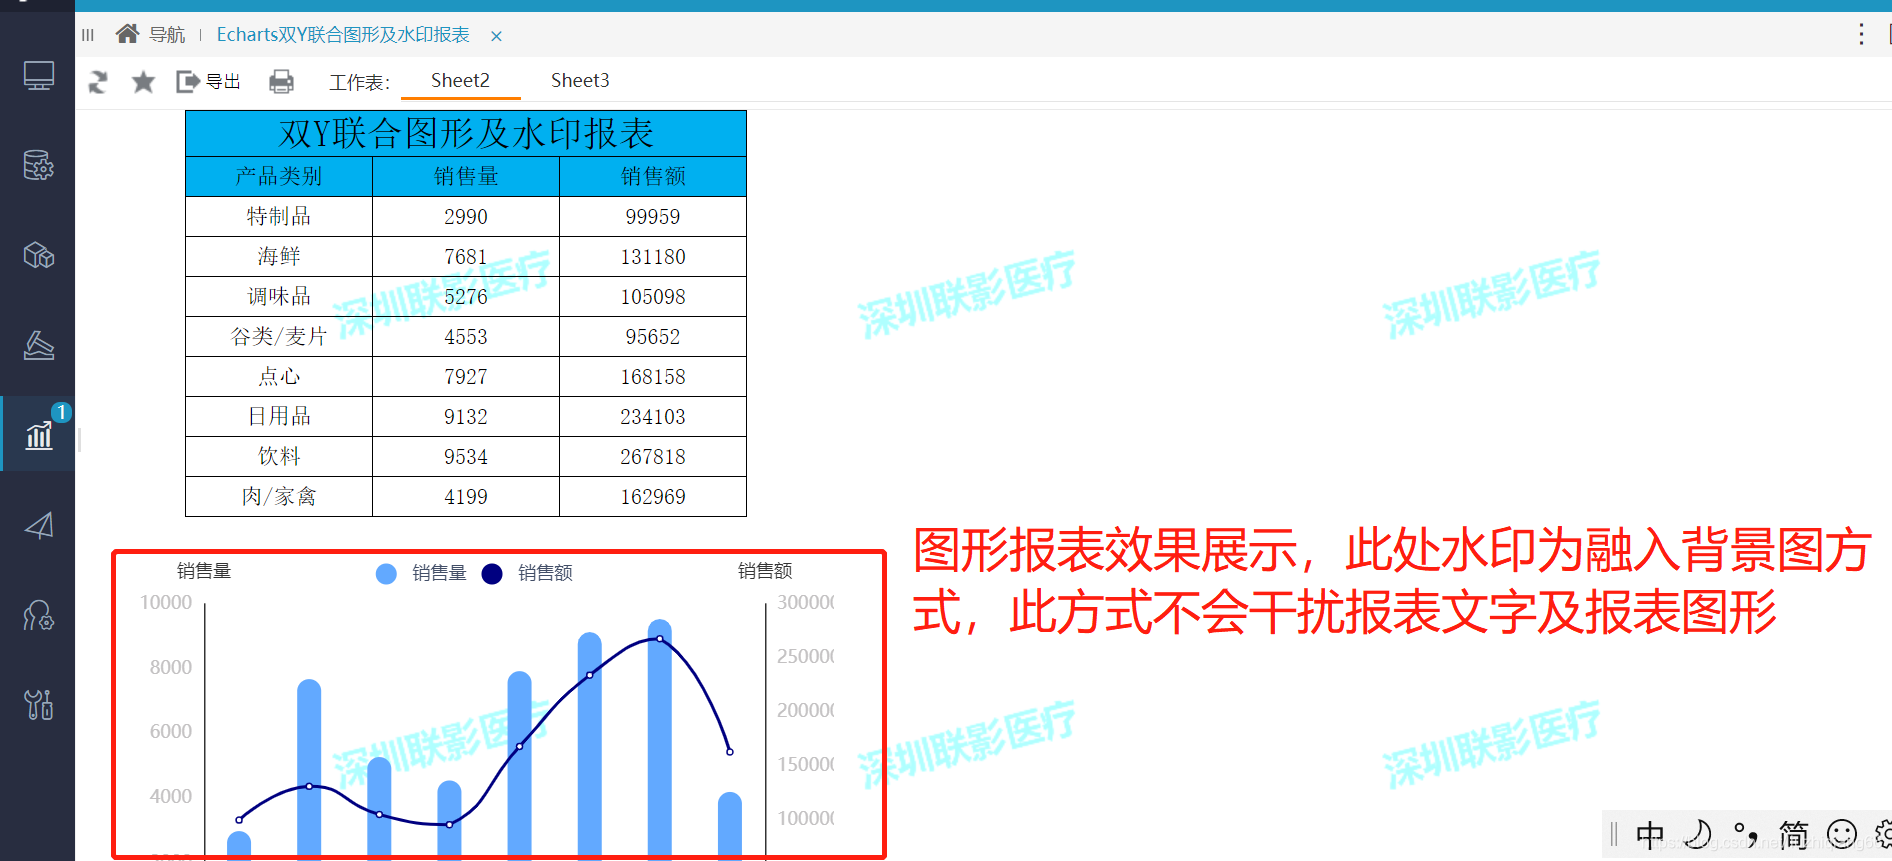Open the database settings sidebar icon

point(38,165)
